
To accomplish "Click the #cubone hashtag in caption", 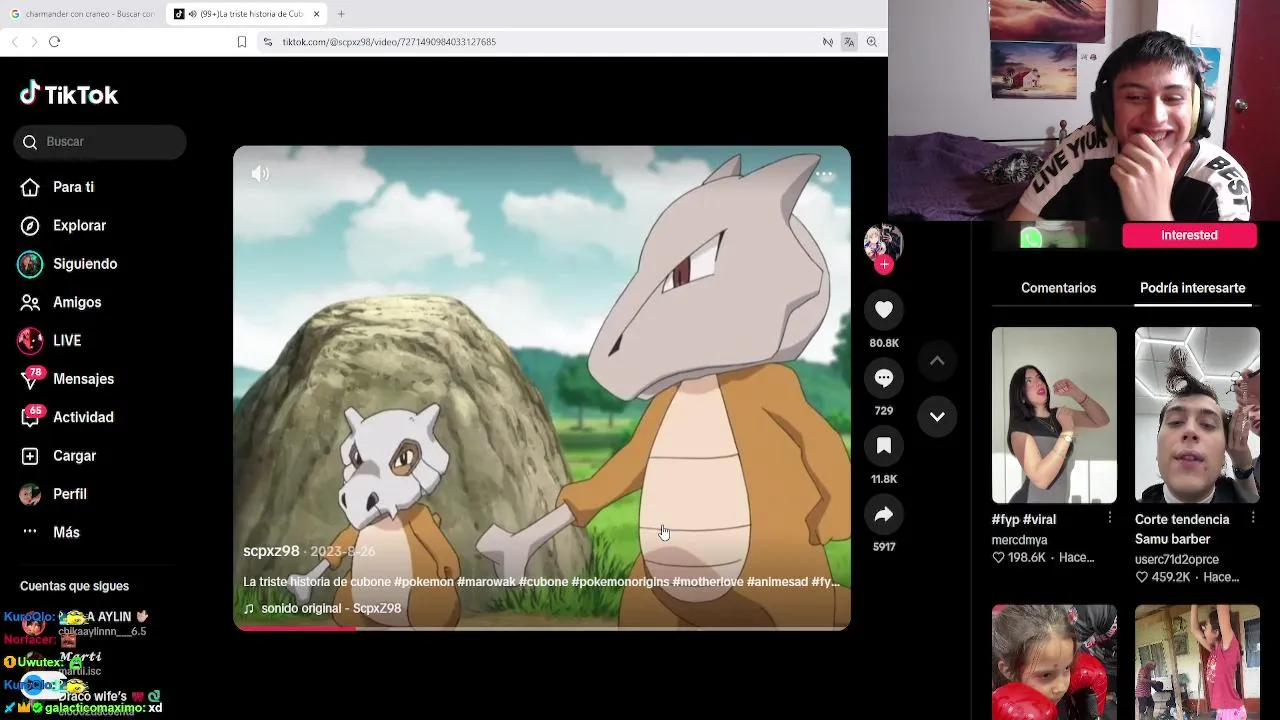I will click(x=543, y=582).
